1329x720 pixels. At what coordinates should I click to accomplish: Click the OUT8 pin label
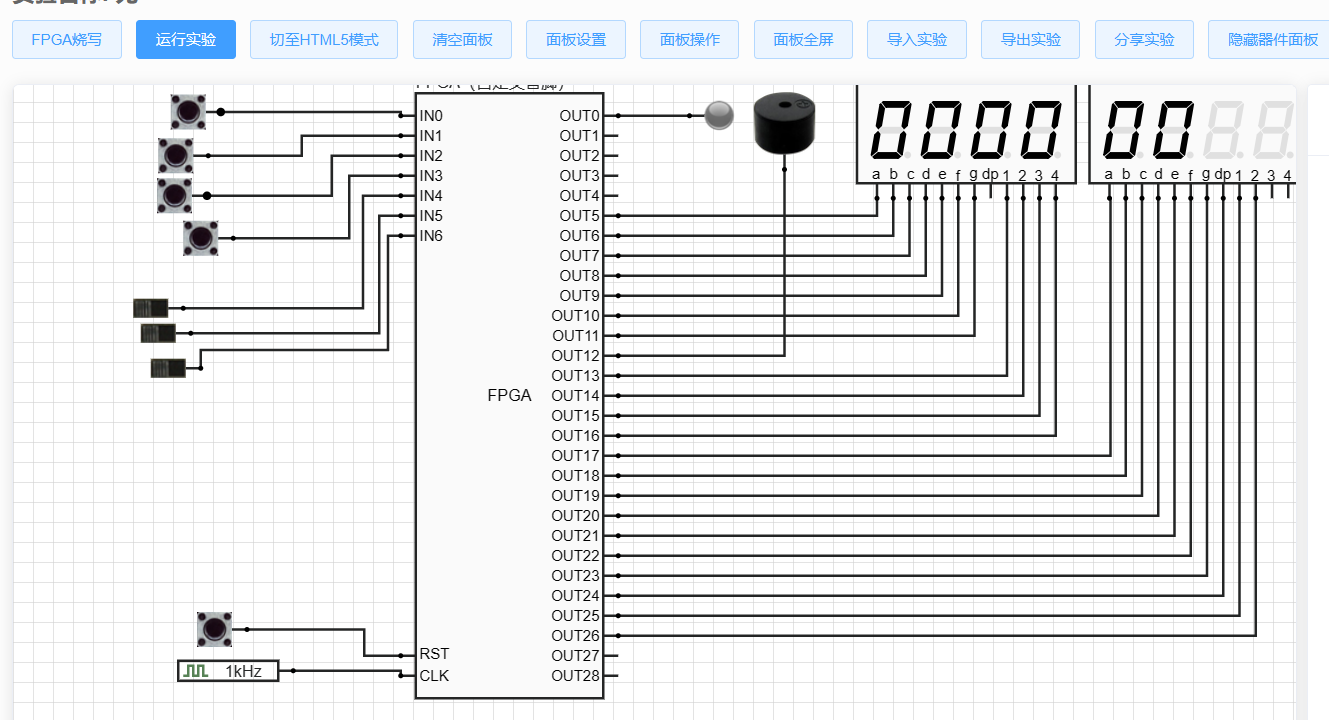(580, 276)
